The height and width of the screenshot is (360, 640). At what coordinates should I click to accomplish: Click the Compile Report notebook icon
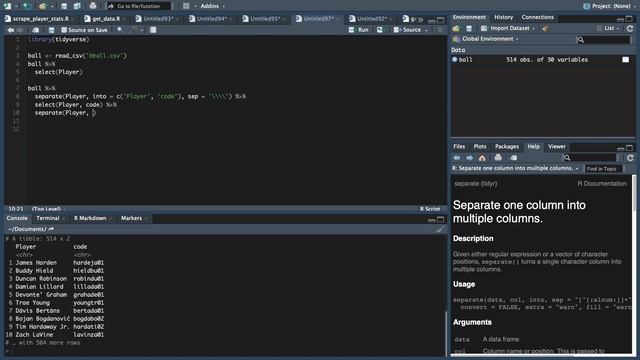pos(153,30)
